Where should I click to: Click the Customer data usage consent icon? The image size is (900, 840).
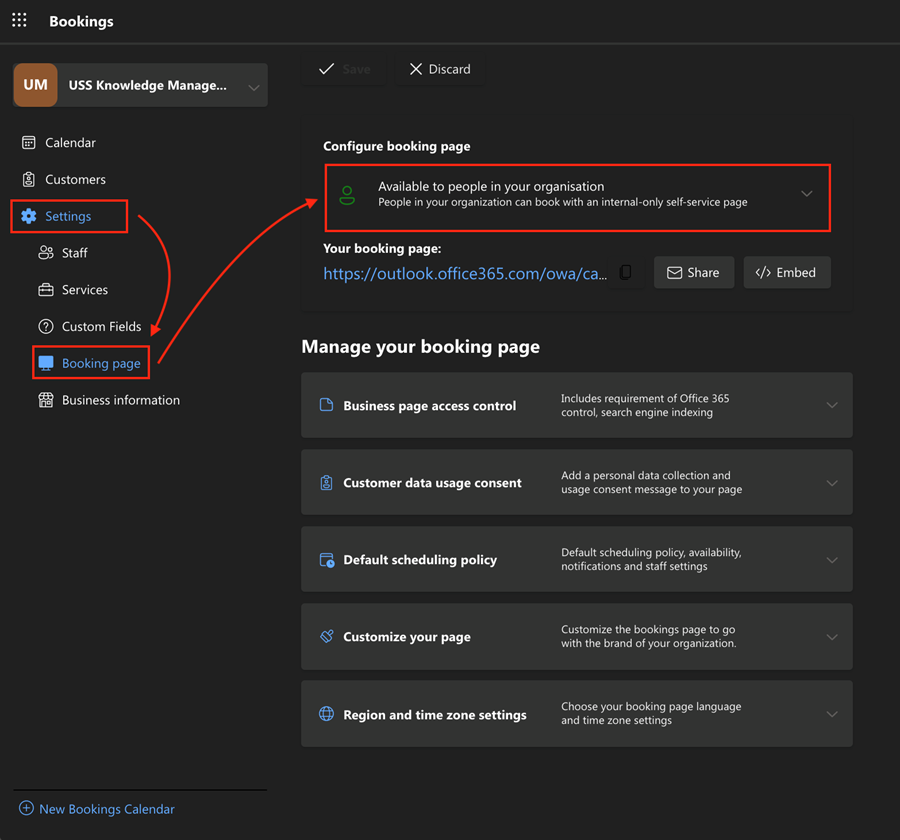point(326,482)
